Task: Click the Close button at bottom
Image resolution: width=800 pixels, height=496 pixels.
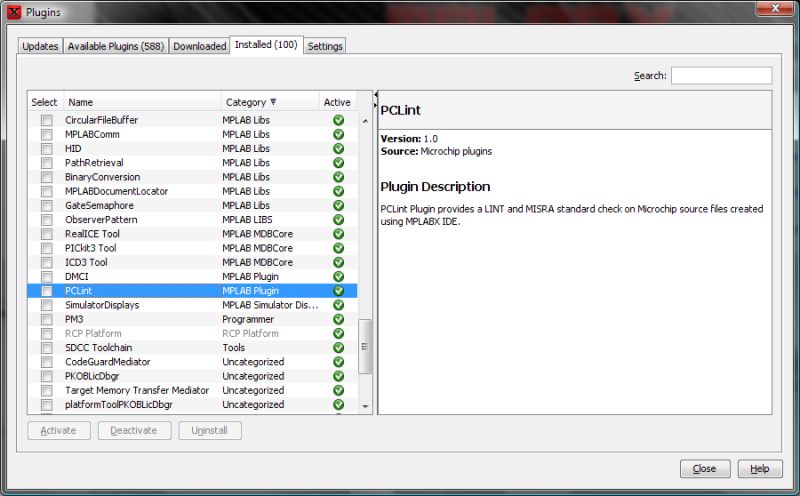Action: click(705, 468)
